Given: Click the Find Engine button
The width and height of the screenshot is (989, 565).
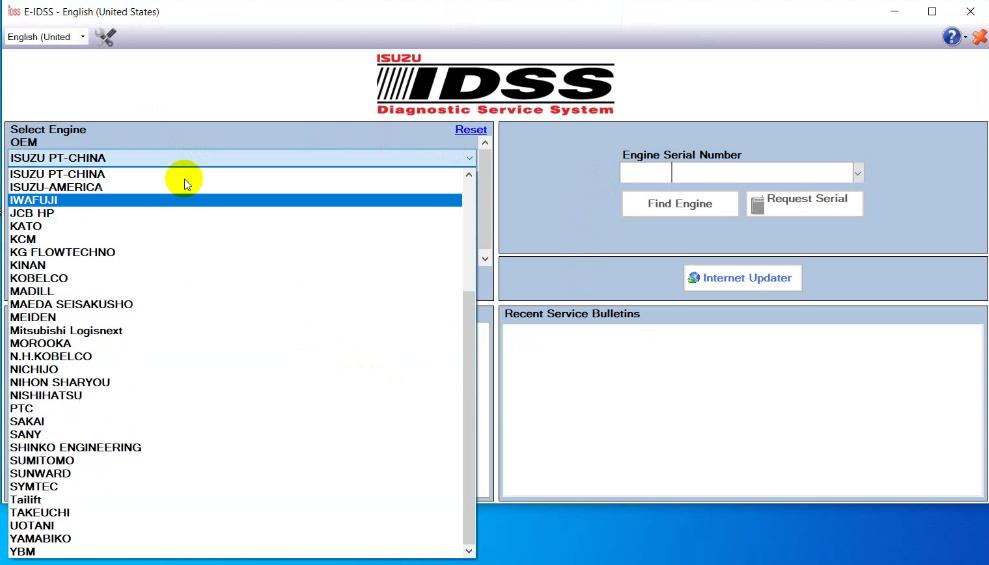Looking at the screenshot, I should point(680,204).
